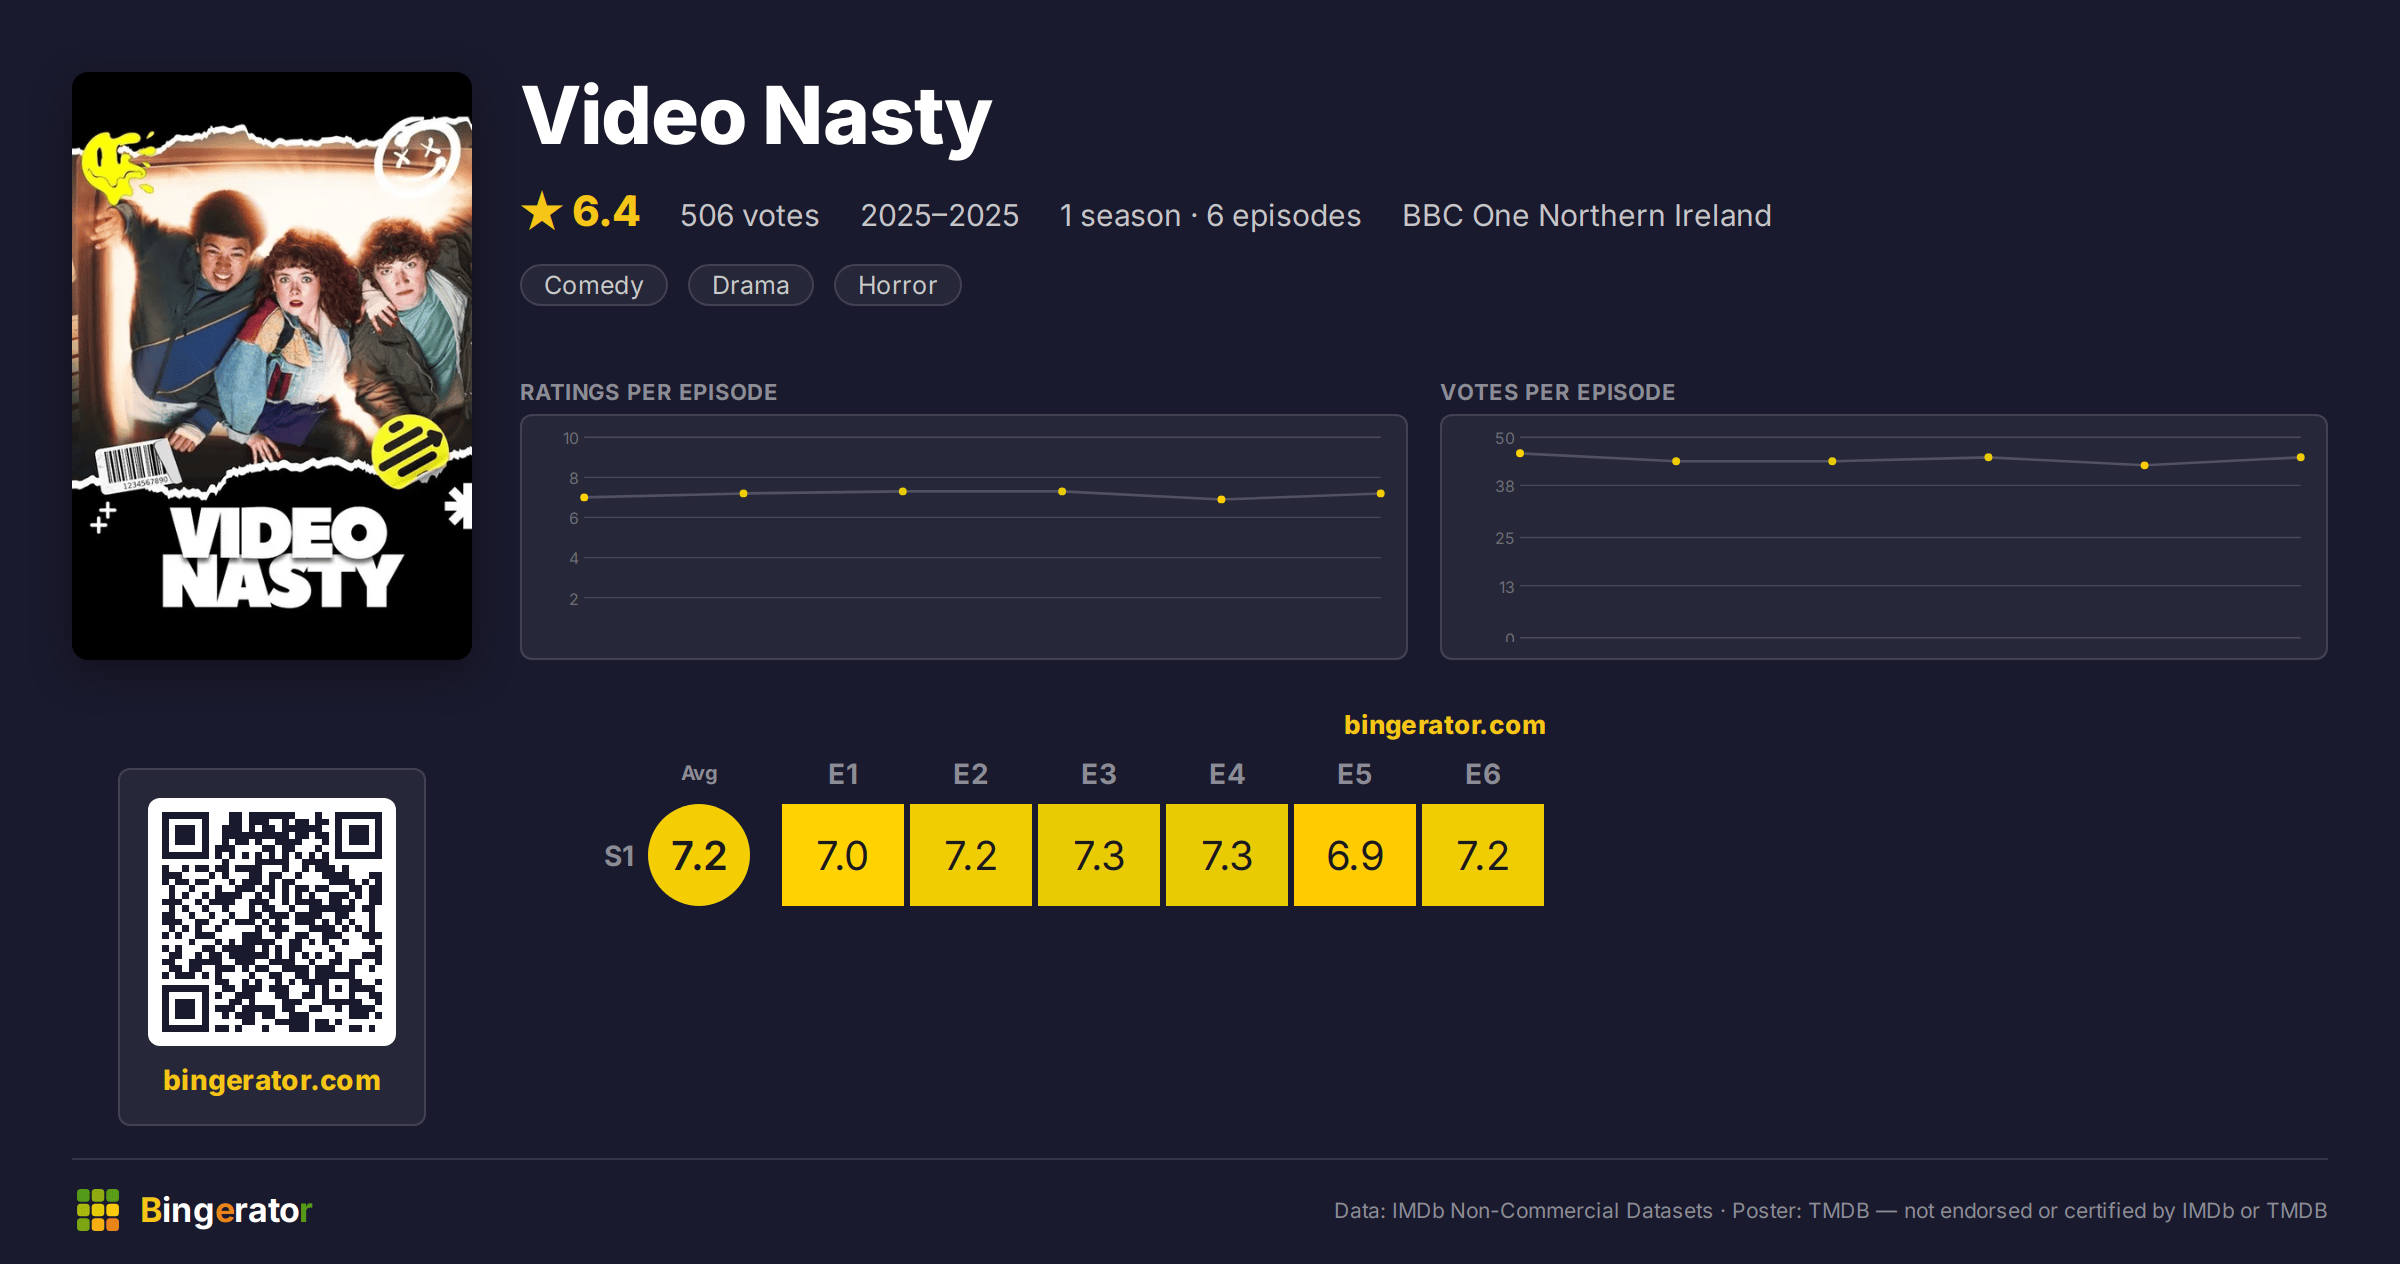Click the E3 rating tile
The image size is (2400, 1266).
(x=1099, y=856)
